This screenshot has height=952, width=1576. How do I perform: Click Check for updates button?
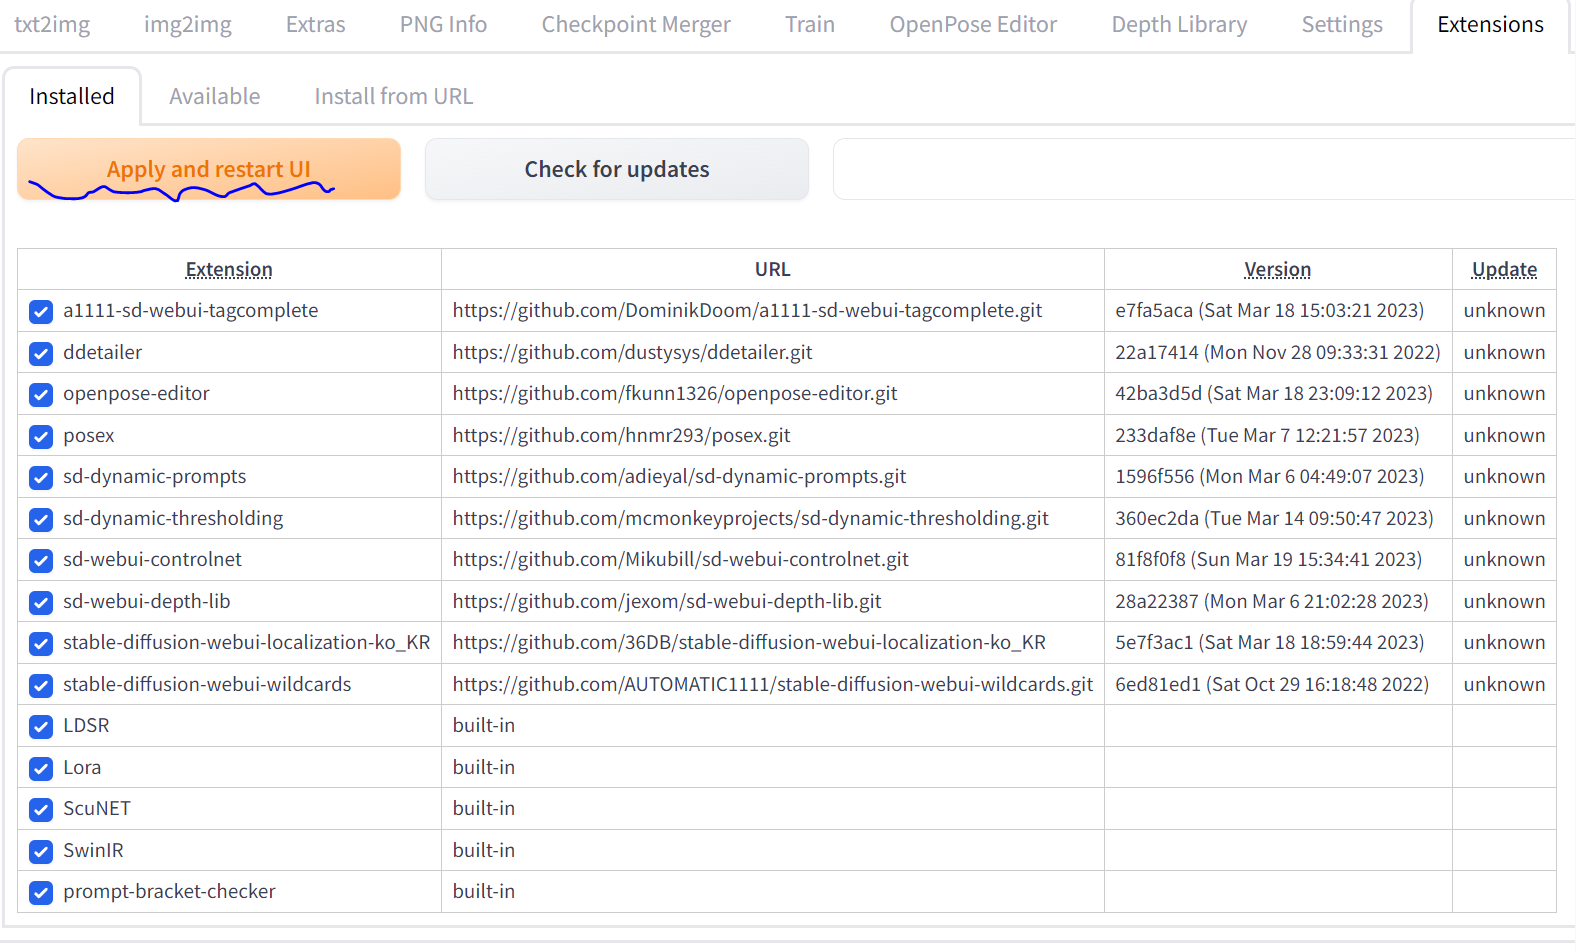(x=617, y=169)
